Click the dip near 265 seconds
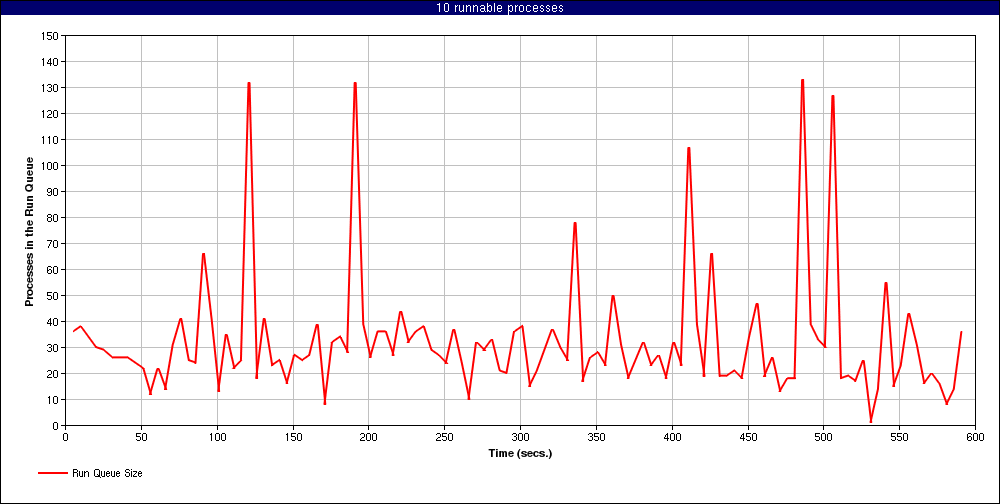This screenshot has width=1000, height=504. [469, 399]
